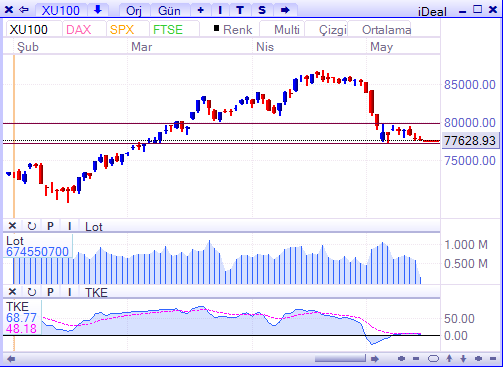The width and height of the screenshot is (503, 367).
Task: Click the down arrow in the bottom bar
Action: pyautogui.click(x=463, y=359)
